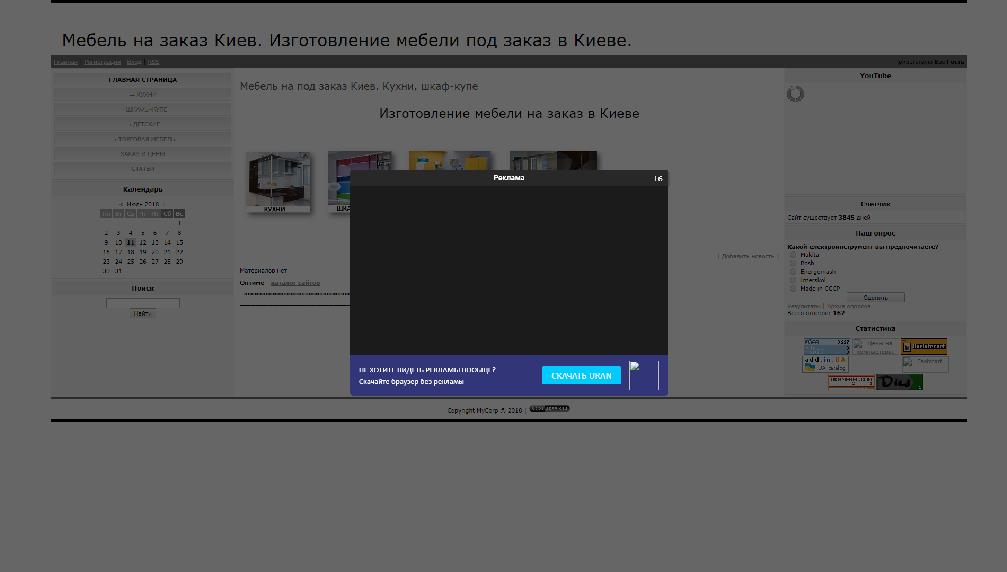Go to previous month in calendar
This screenshot has width=1007, height=572.
120,204
